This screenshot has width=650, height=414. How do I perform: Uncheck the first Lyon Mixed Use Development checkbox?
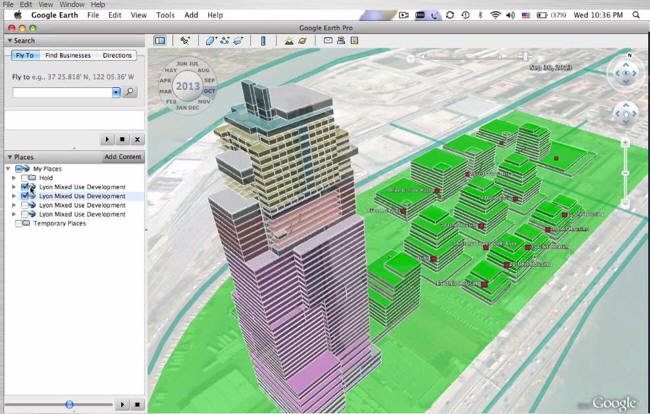pyautogui.click(x=24, y=187)
